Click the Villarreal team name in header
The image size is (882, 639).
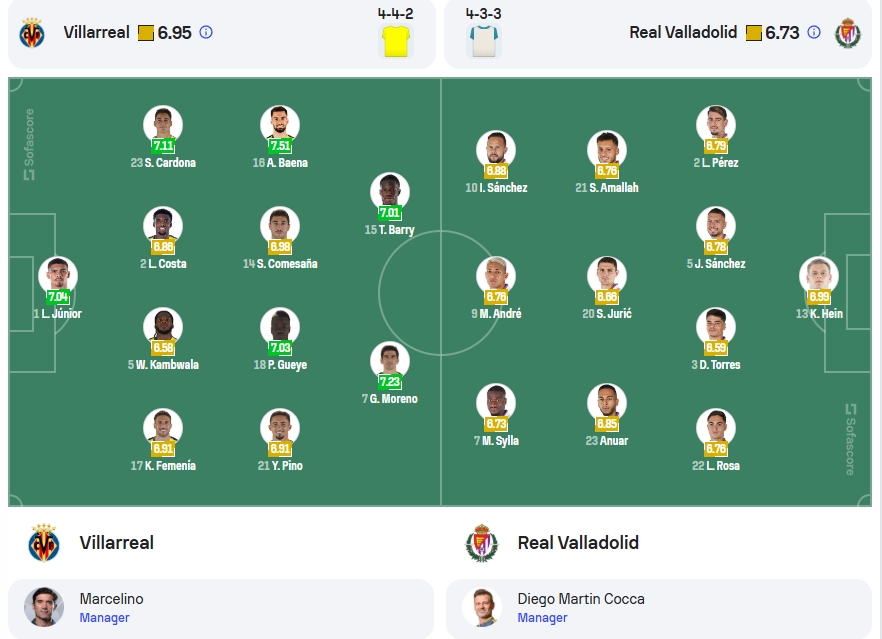96,32
